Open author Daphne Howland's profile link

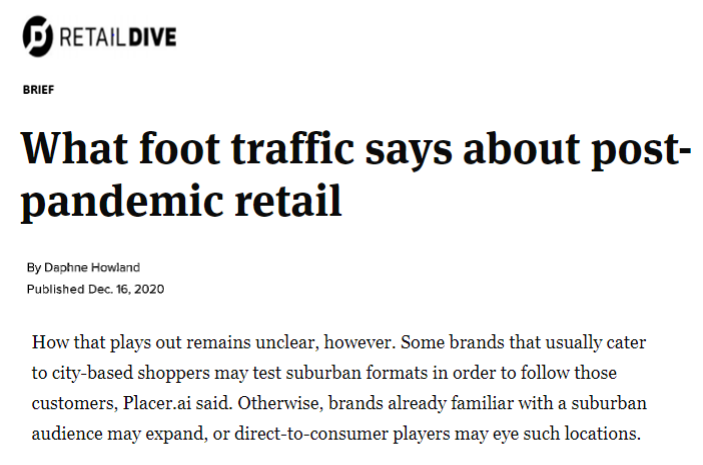pos(92,268)
